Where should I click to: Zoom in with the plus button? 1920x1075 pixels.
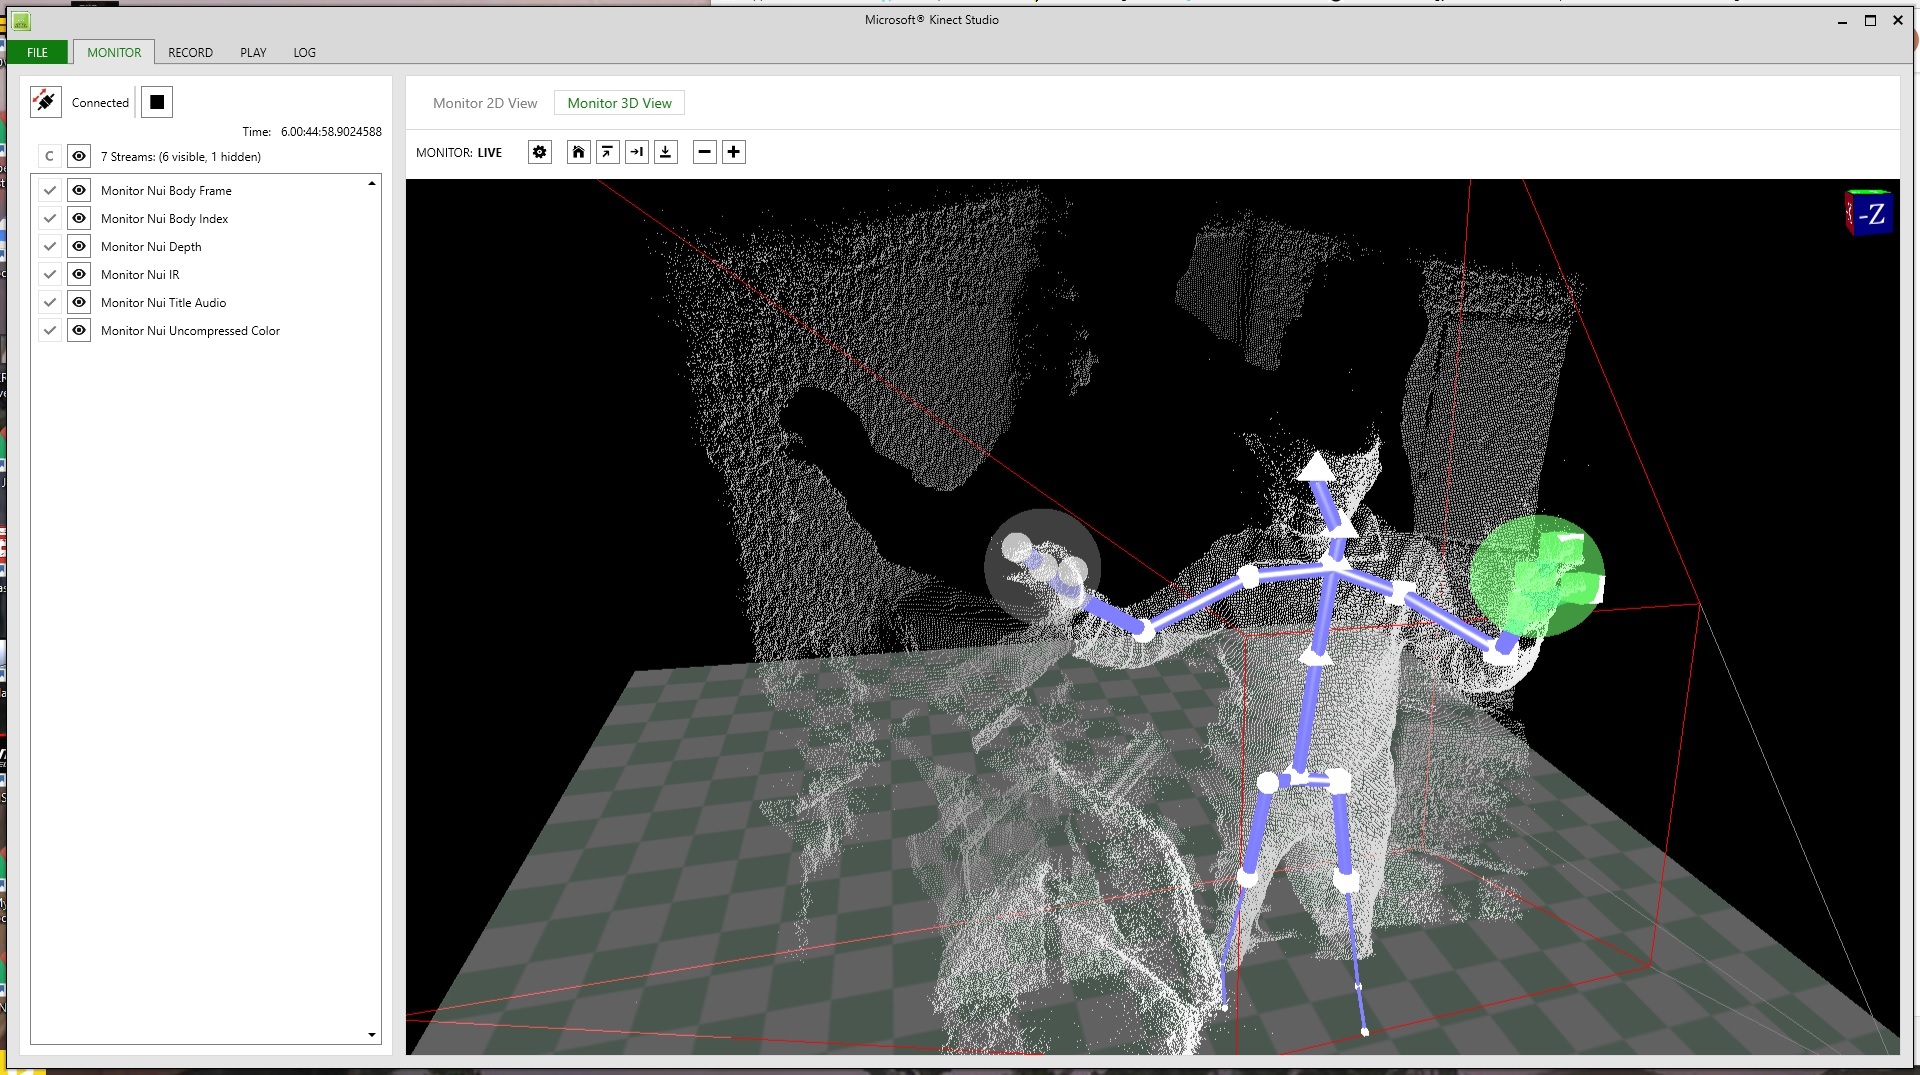pyautogui.click(x=734, y=152)
